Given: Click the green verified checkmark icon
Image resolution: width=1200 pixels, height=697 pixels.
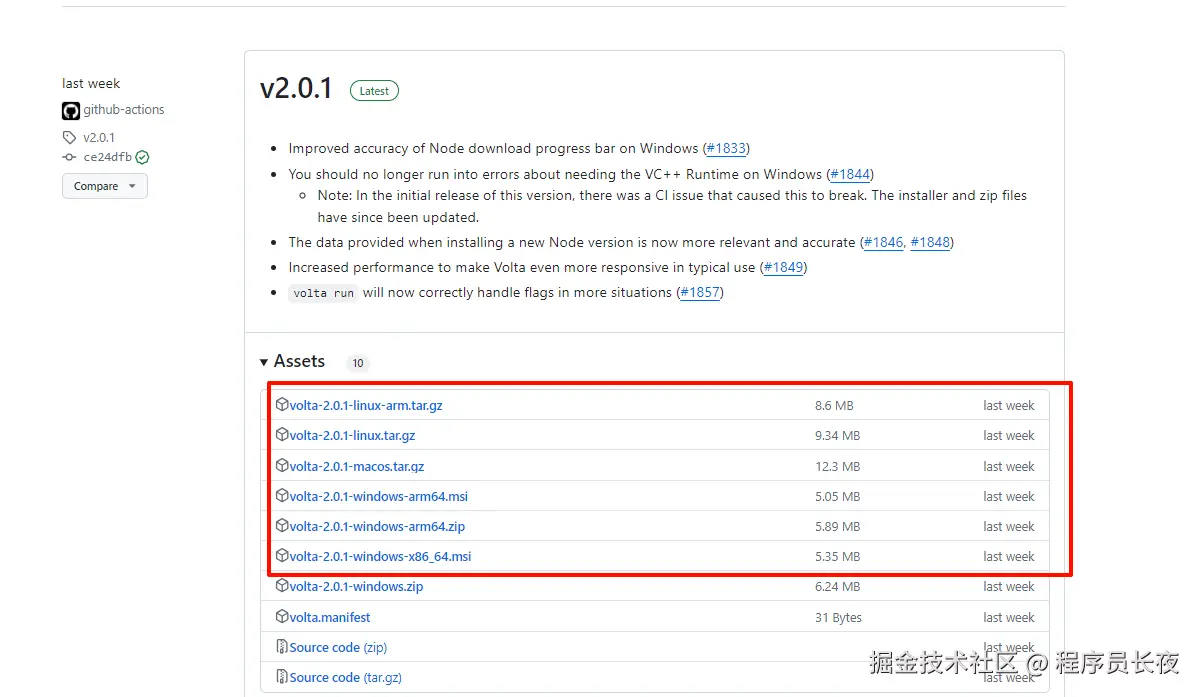Looking at the screenshot, I should [142, 157].
